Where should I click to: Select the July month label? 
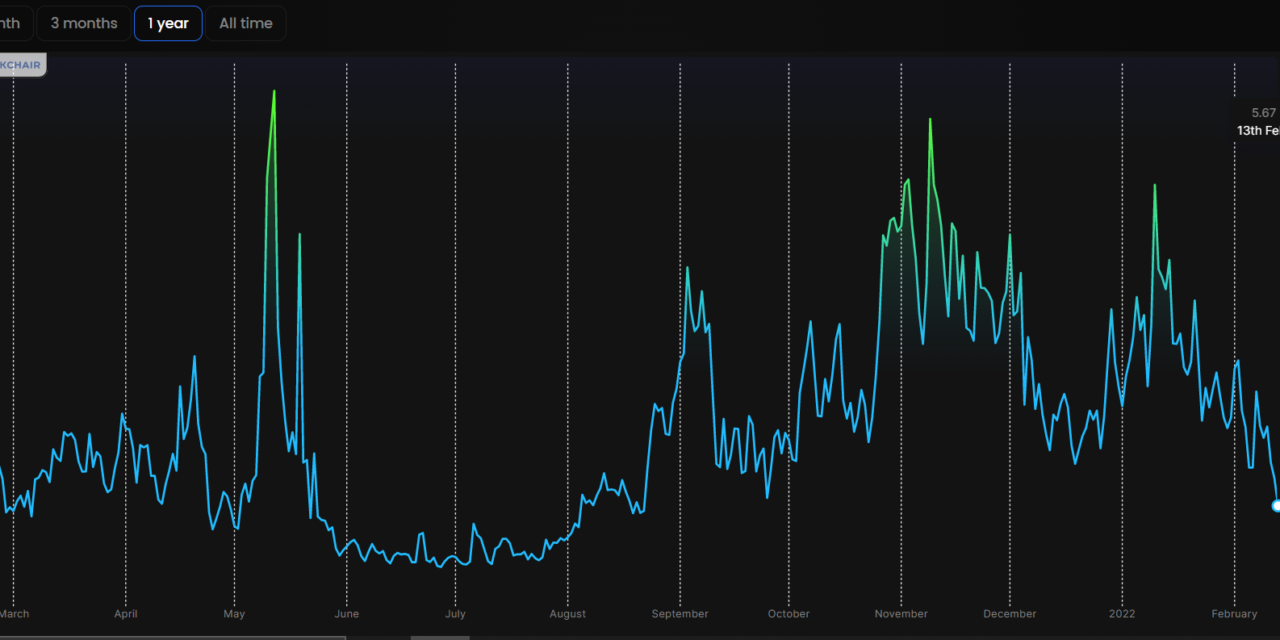[455, 614]
